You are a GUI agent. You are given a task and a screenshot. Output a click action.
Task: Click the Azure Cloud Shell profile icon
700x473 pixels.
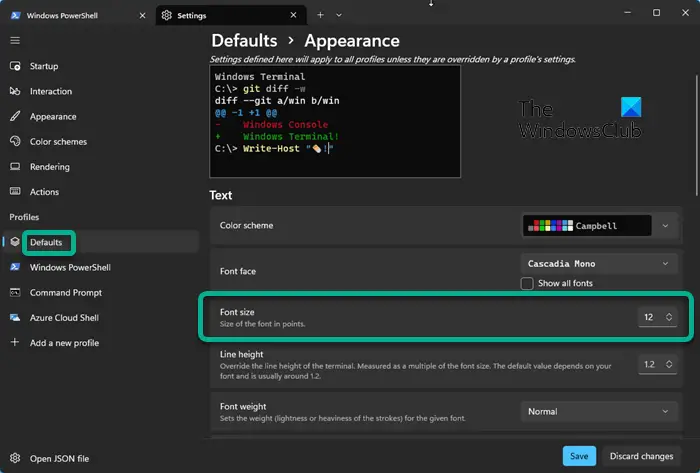click(x=15, y=317)
